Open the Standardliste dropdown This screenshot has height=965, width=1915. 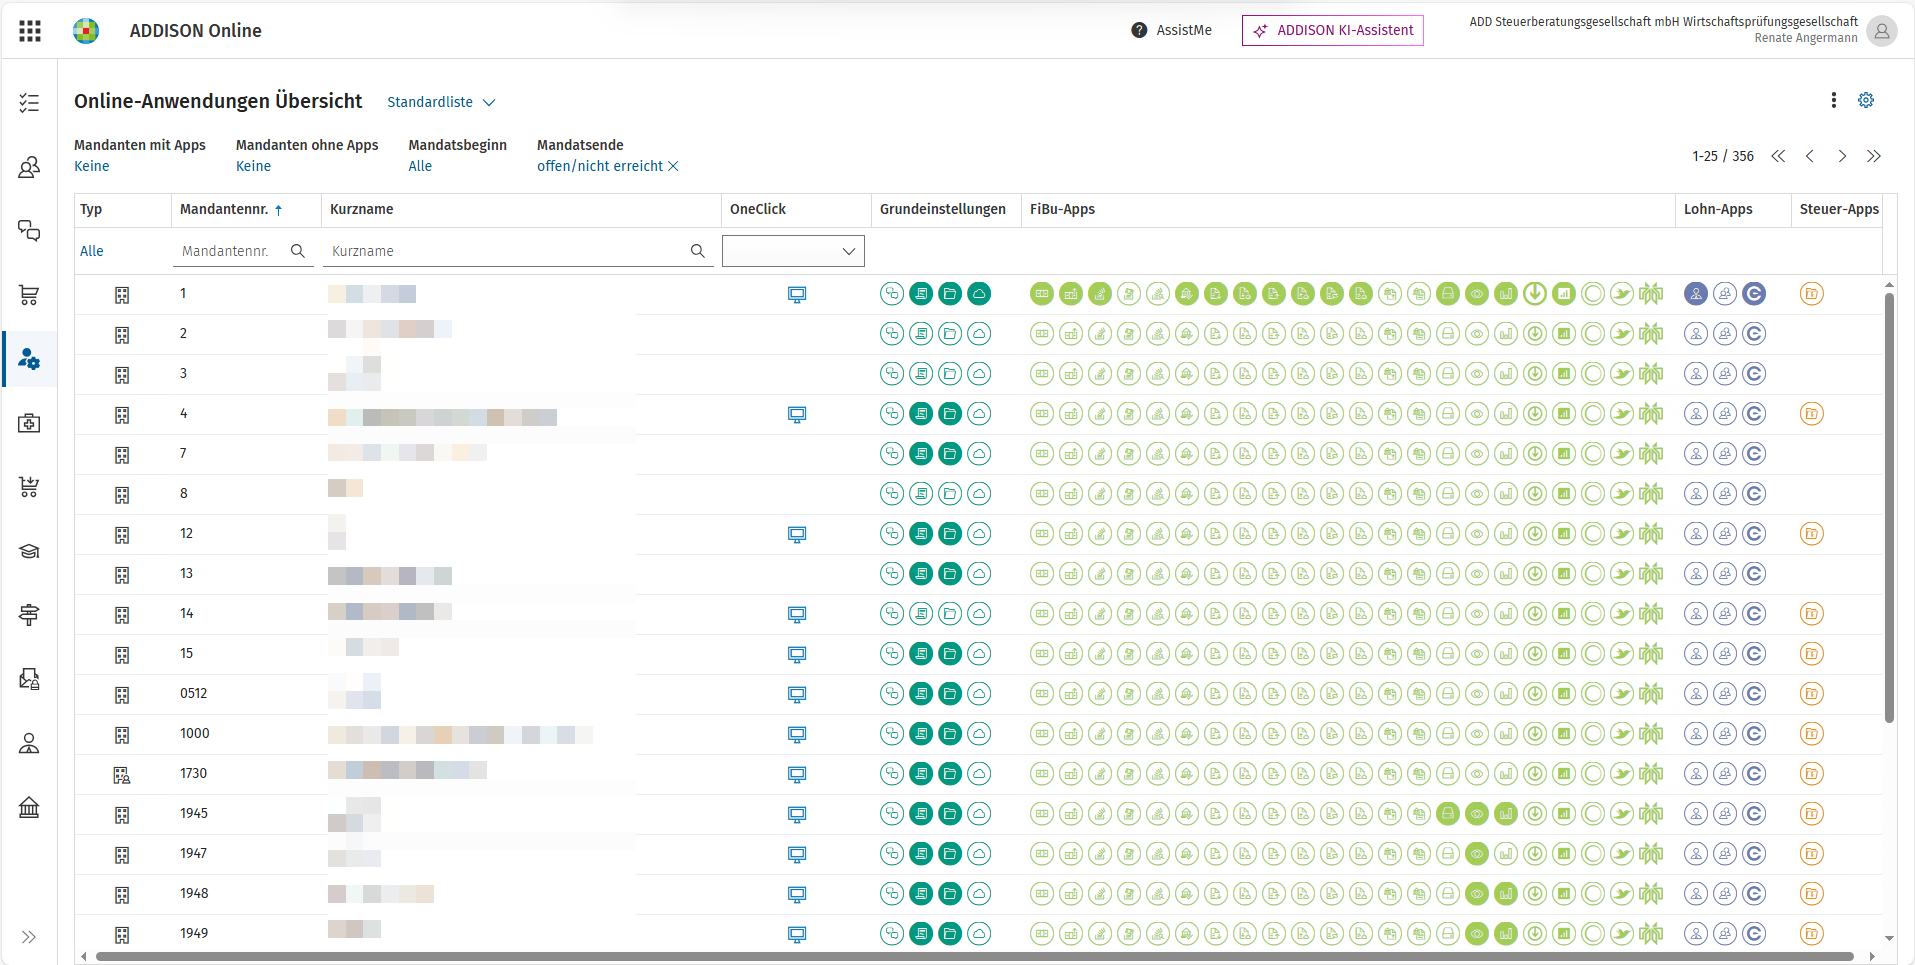[441, 102]
